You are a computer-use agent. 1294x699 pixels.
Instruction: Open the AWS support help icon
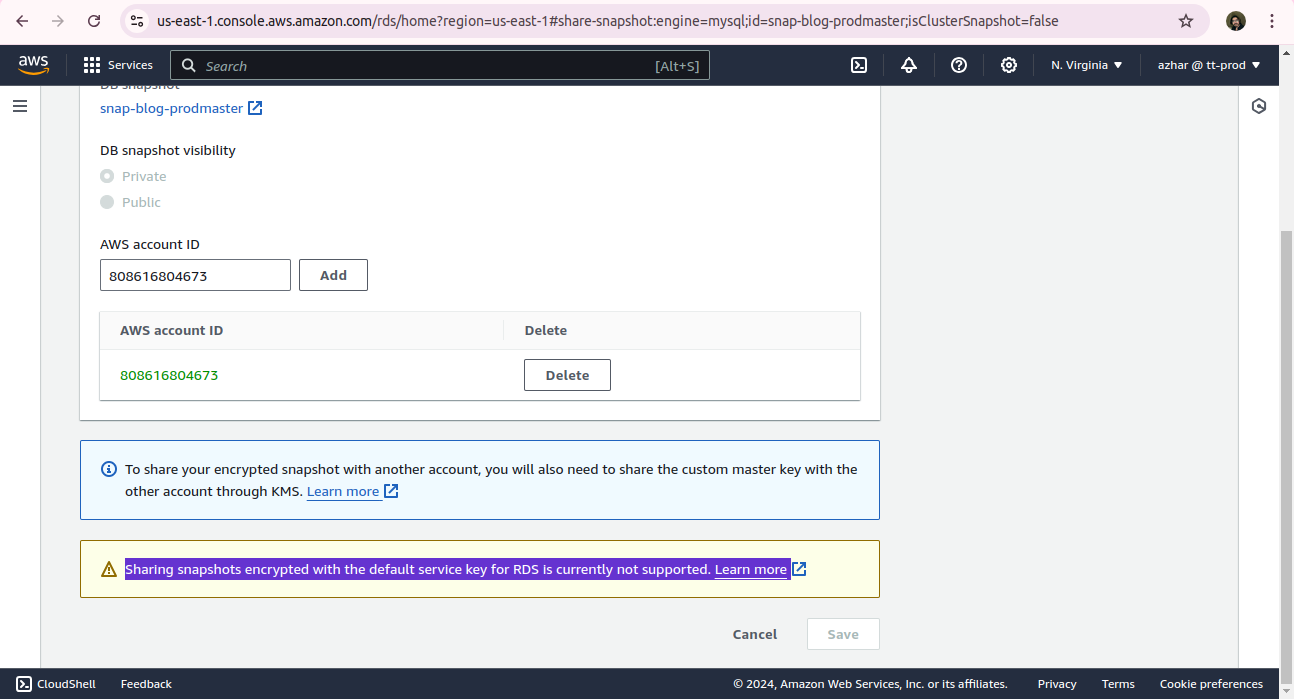pos(959,65)
